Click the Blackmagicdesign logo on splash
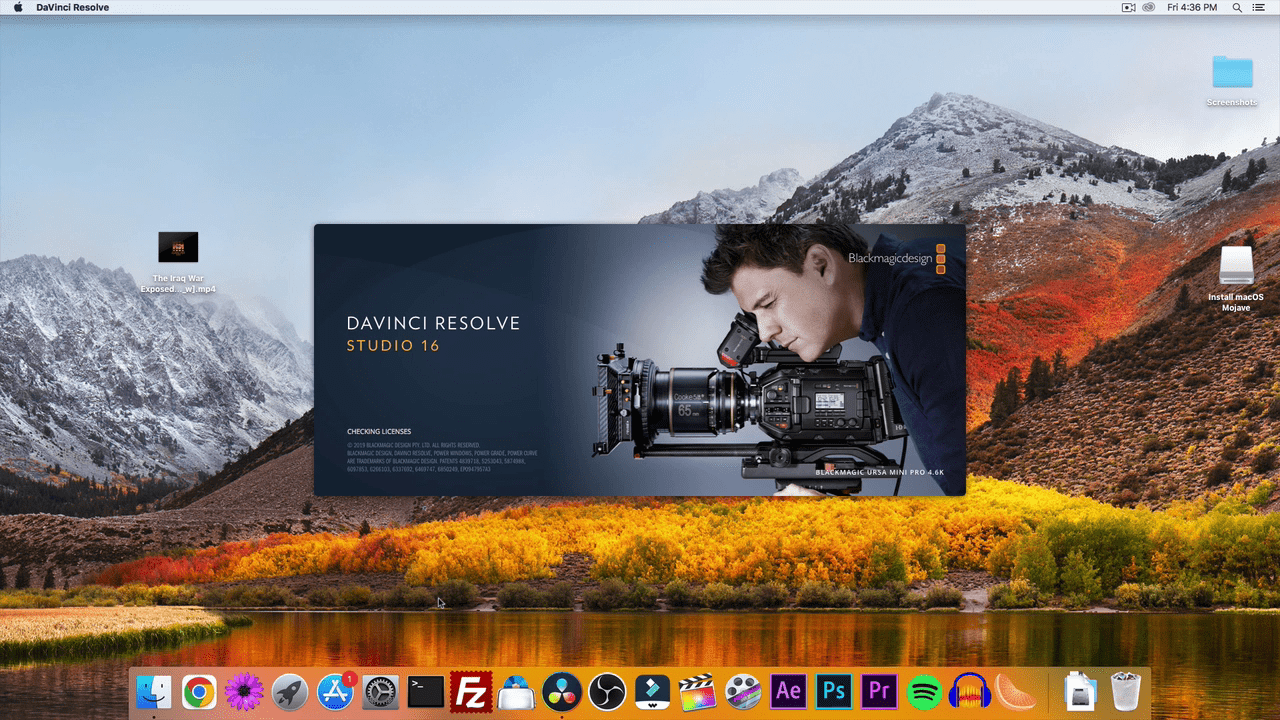The width and height of the screenshot is (1280, 720). click(897, 258)
